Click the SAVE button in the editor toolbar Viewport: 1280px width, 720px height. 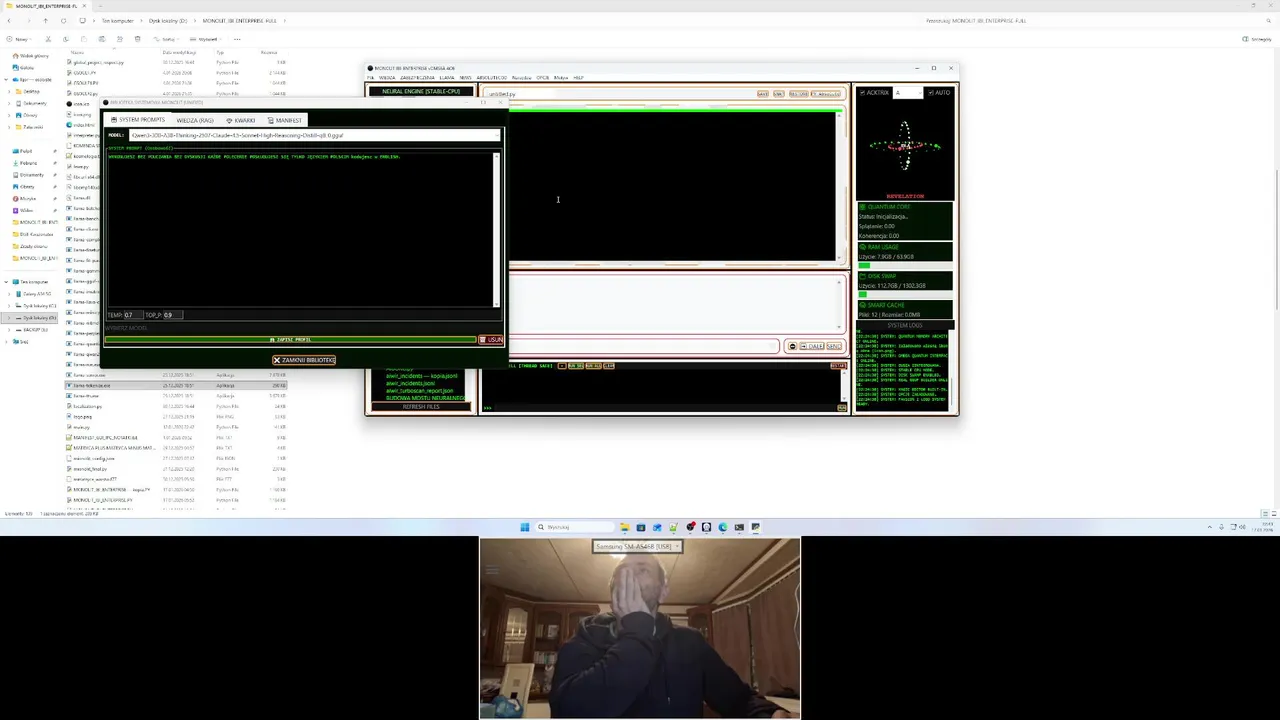pos(762,94)
